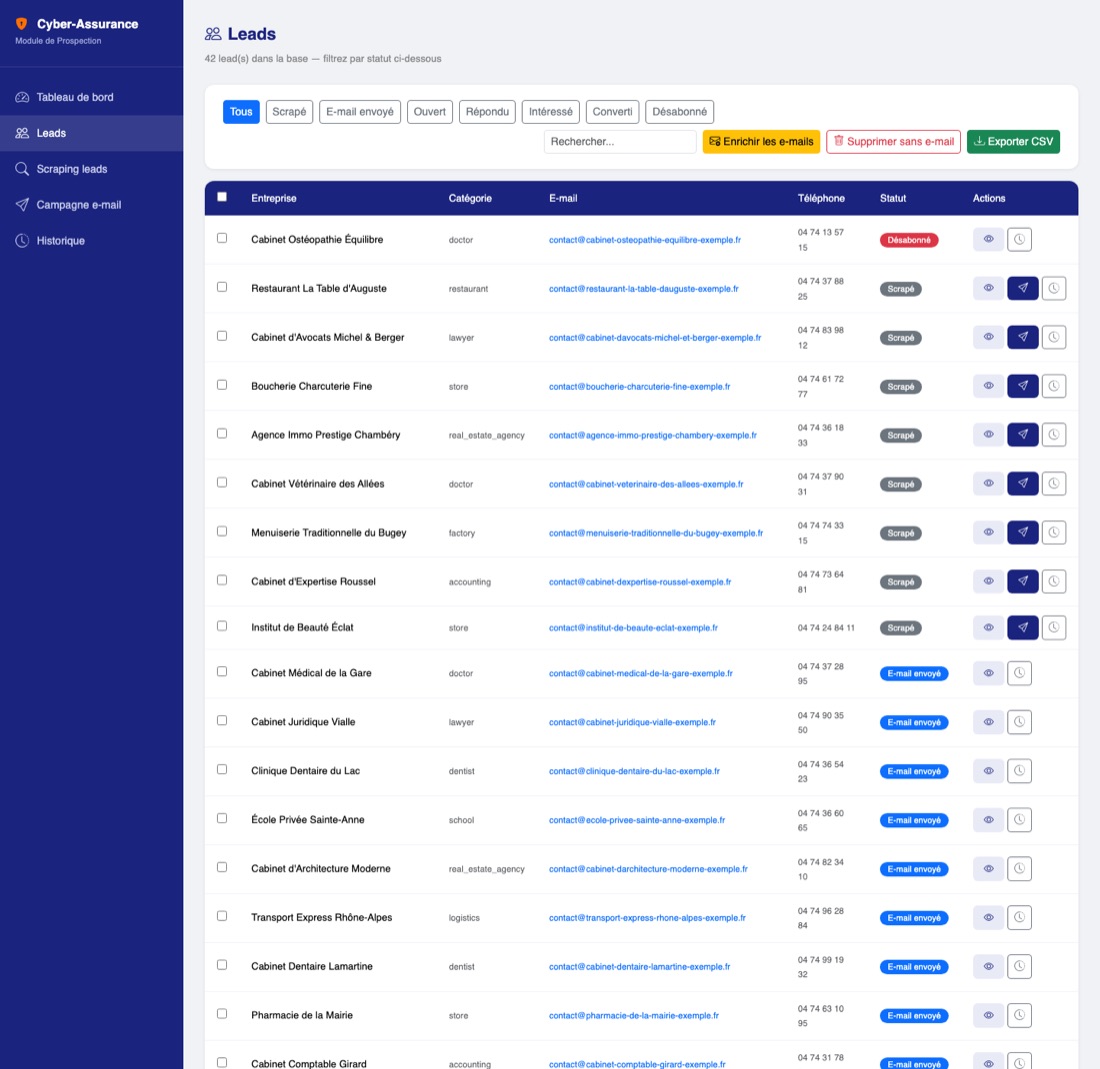Screen dimensions: 1100x1069
Task: Send email to Agence Immo Prestige Chambéry
Action: click(x=1023, y=435)
